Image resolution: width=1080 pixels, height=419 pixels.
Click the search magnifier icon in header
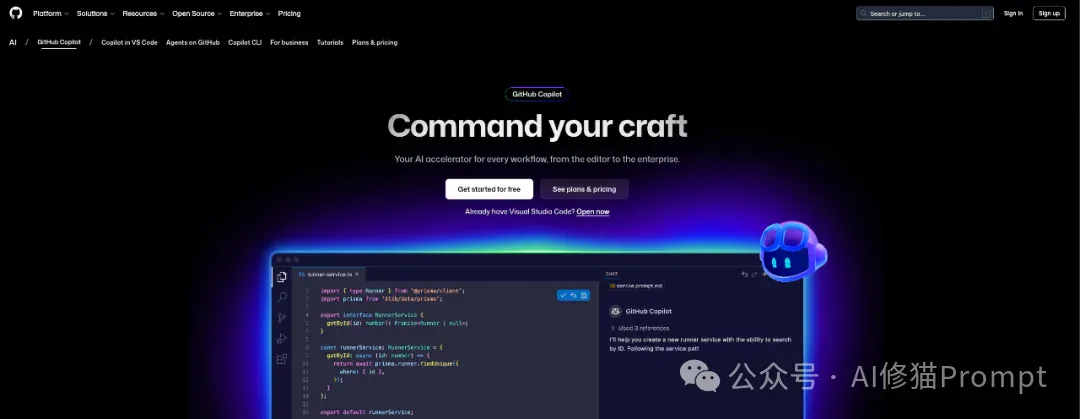point(864,14)
